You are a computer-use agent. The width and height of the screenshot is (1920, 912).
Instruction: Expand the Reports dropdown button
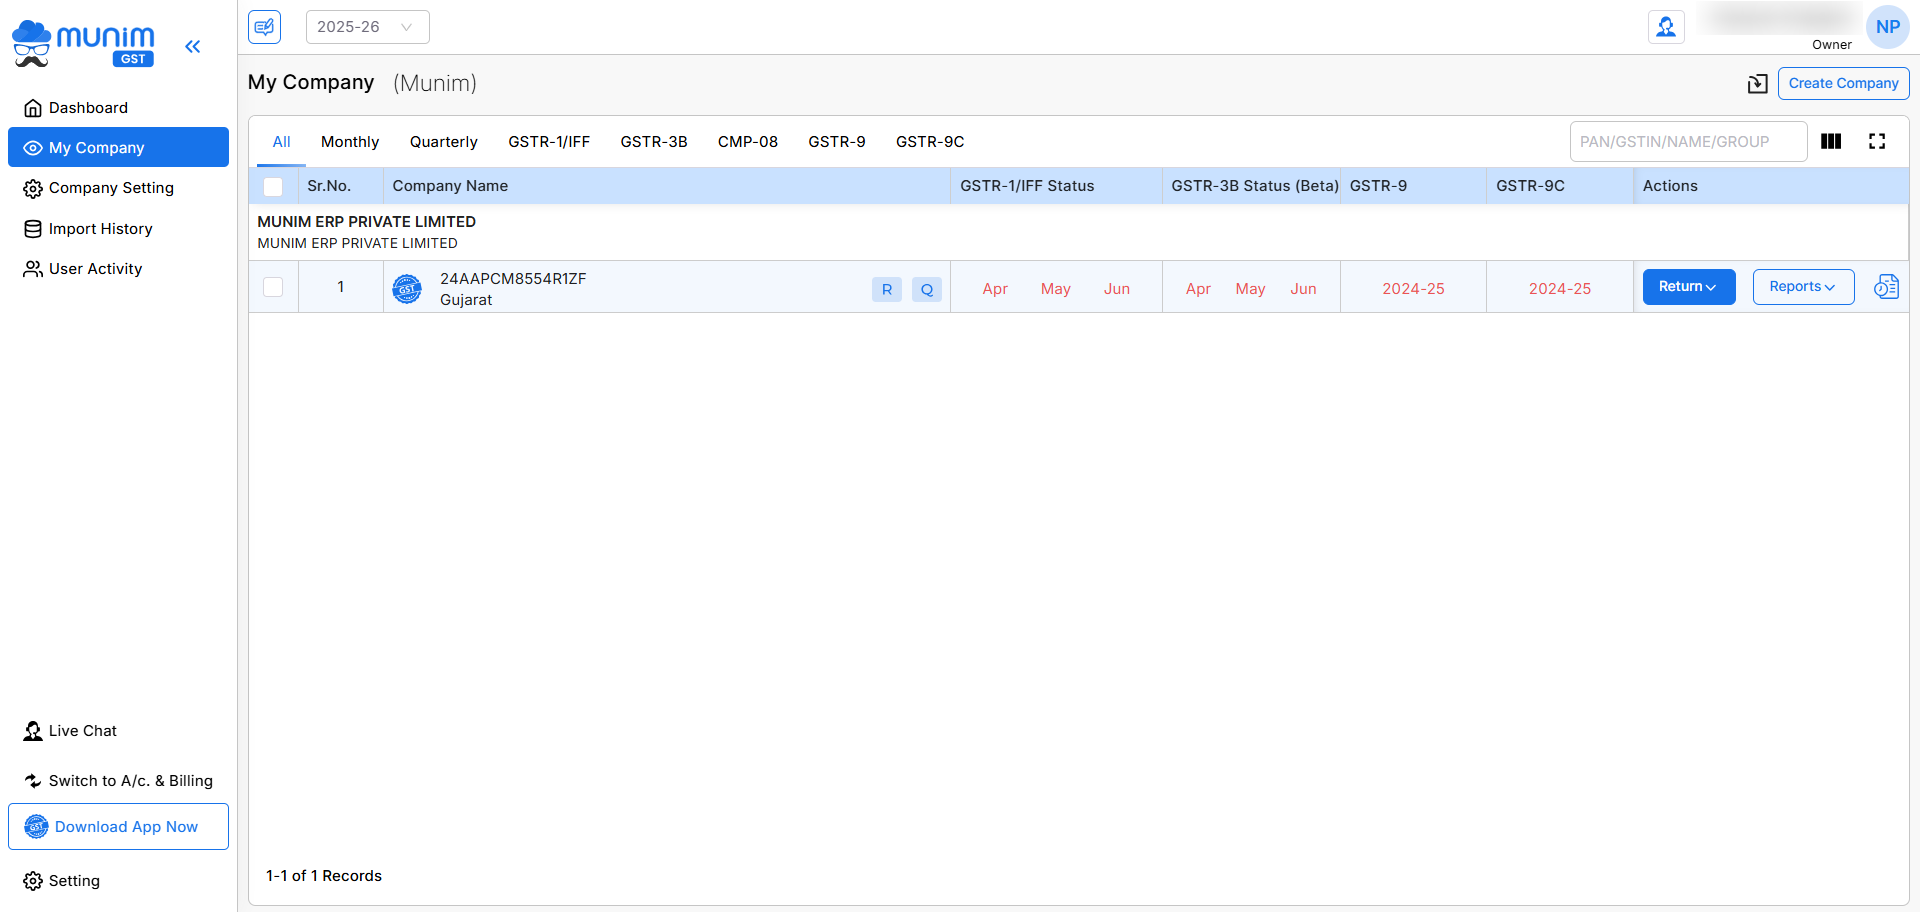(x=1803, y=287)
